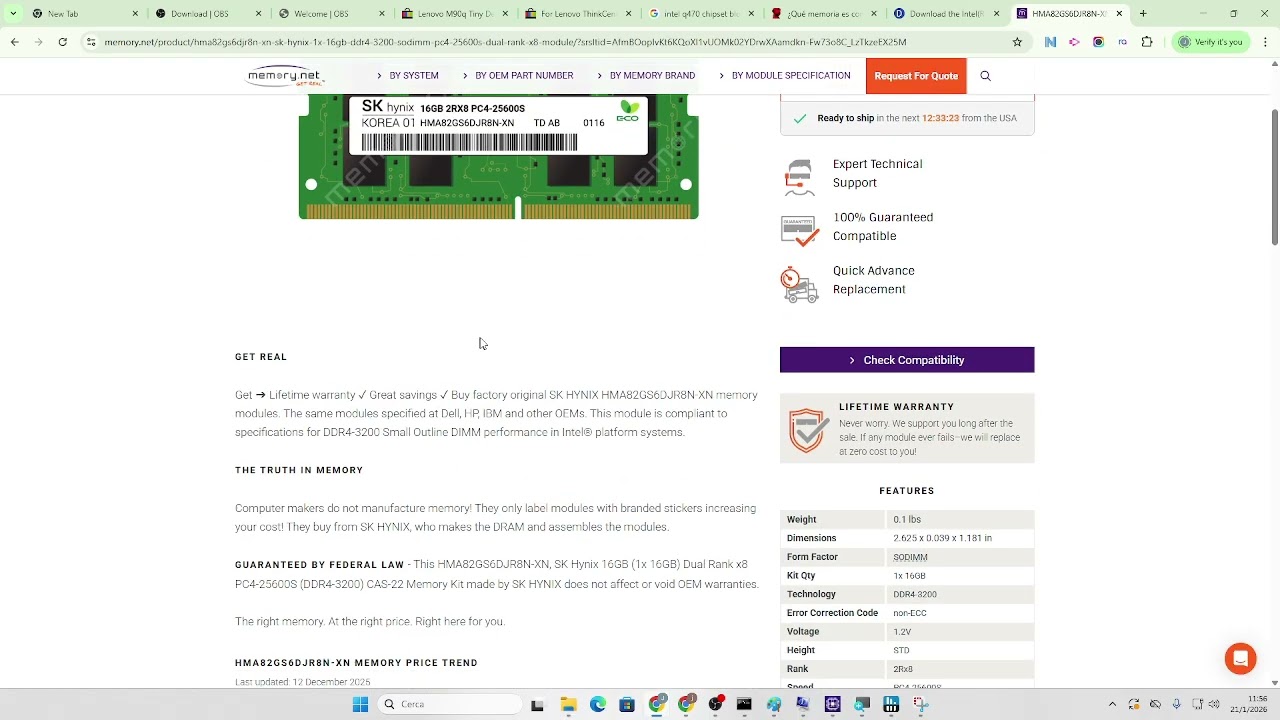Click the SK hynix memory module image

[498, 156]
